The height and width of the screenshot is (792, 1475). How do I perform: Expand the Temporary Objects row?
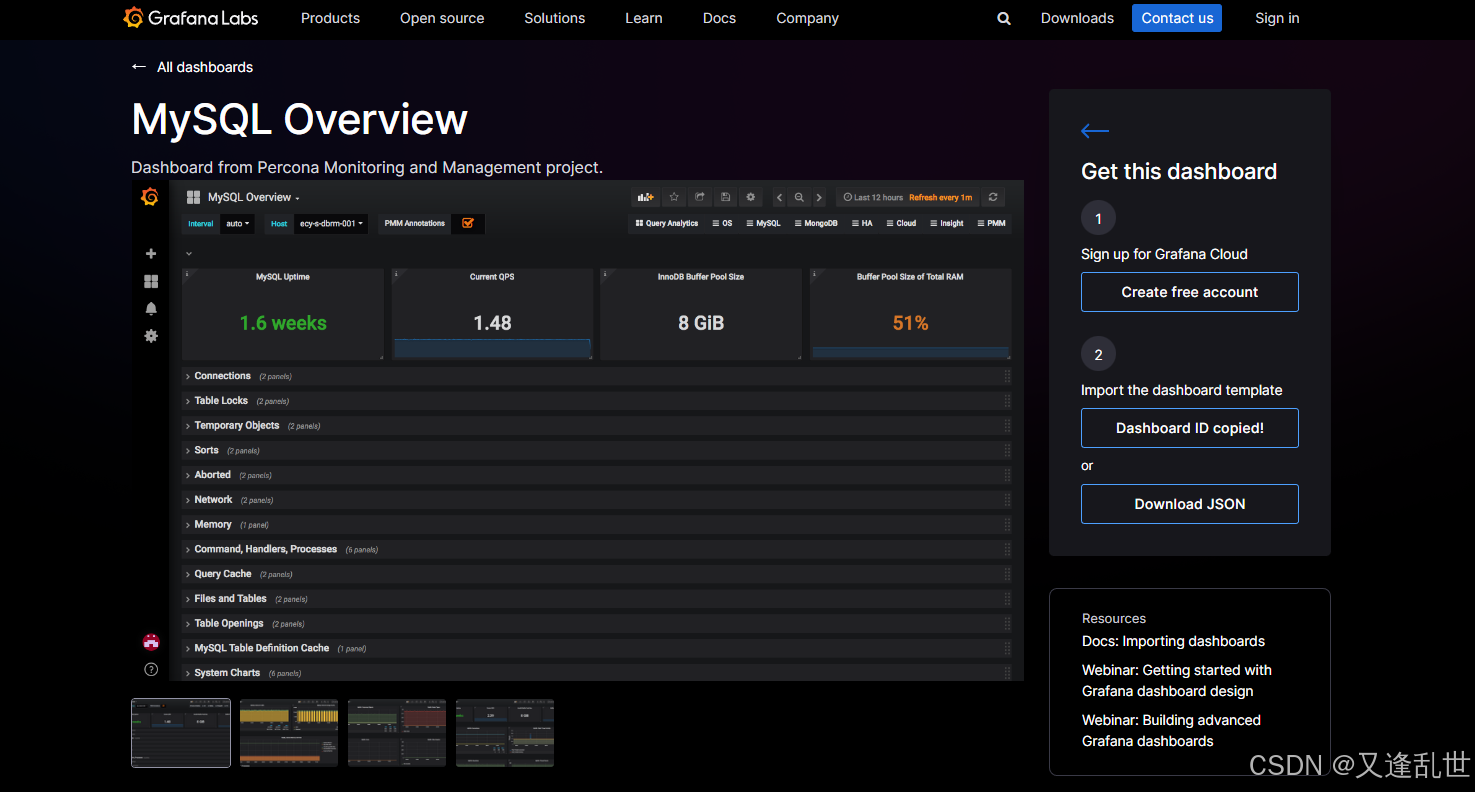pos(596,425)
